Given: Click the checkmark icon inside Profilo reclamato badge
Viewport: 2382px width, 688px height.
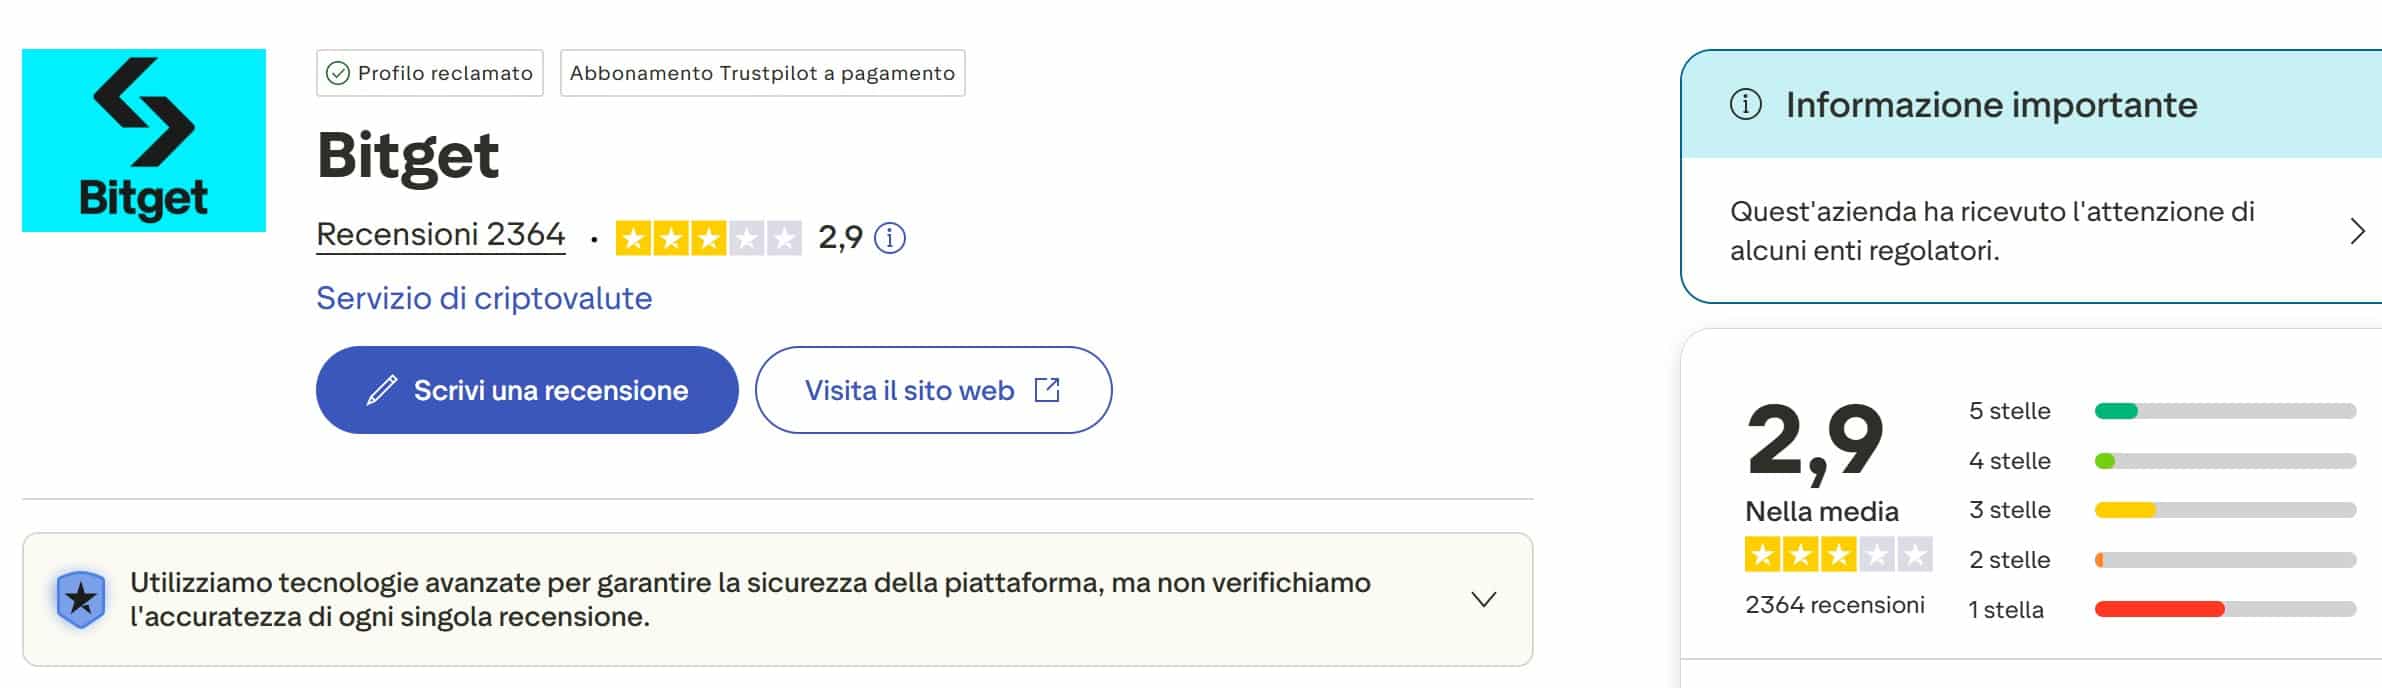Looking at the screenshot, I should tap(337, 72).
